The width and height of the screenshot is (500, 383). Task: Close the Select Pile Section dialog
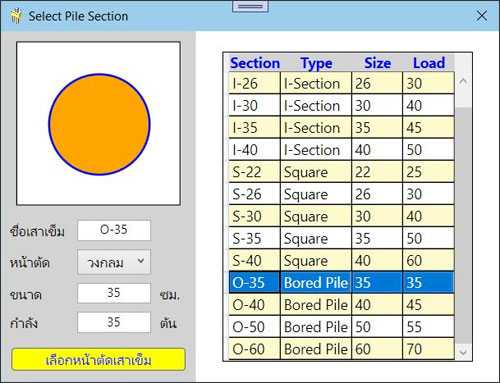tap(482, 16)
